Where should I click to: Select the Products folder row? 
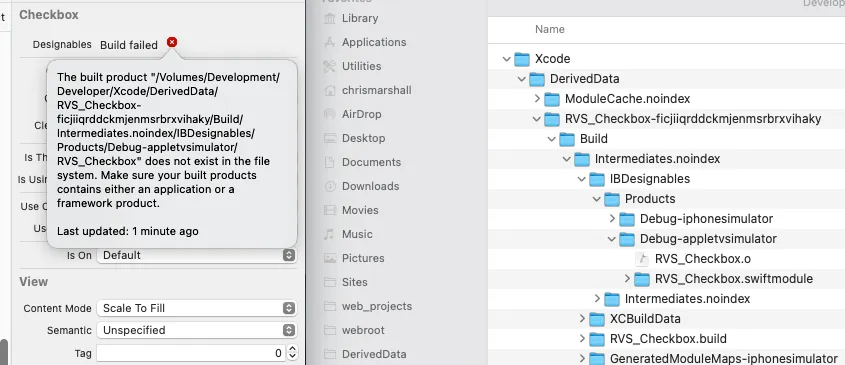666,198
